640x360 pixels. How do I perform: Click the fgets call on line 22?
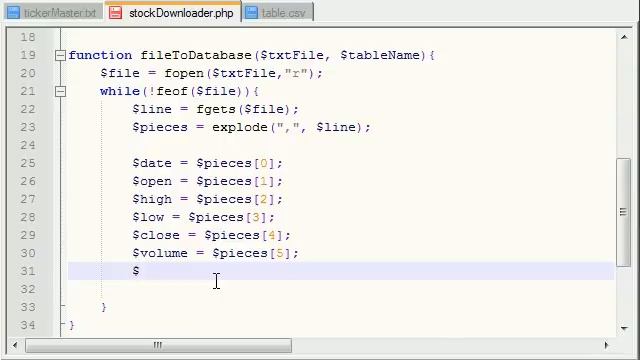click(x=216, y=109)
